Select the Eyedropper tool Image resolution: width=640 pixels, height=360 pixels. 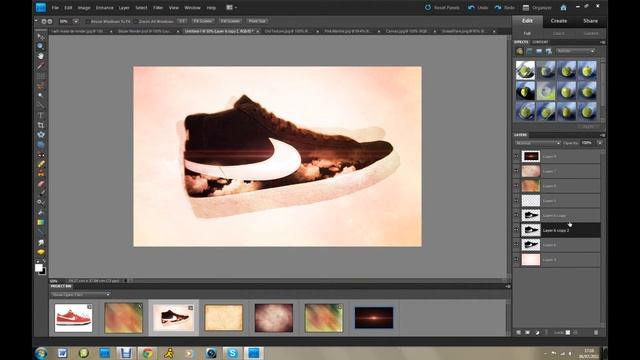click(x=40, y=66)
